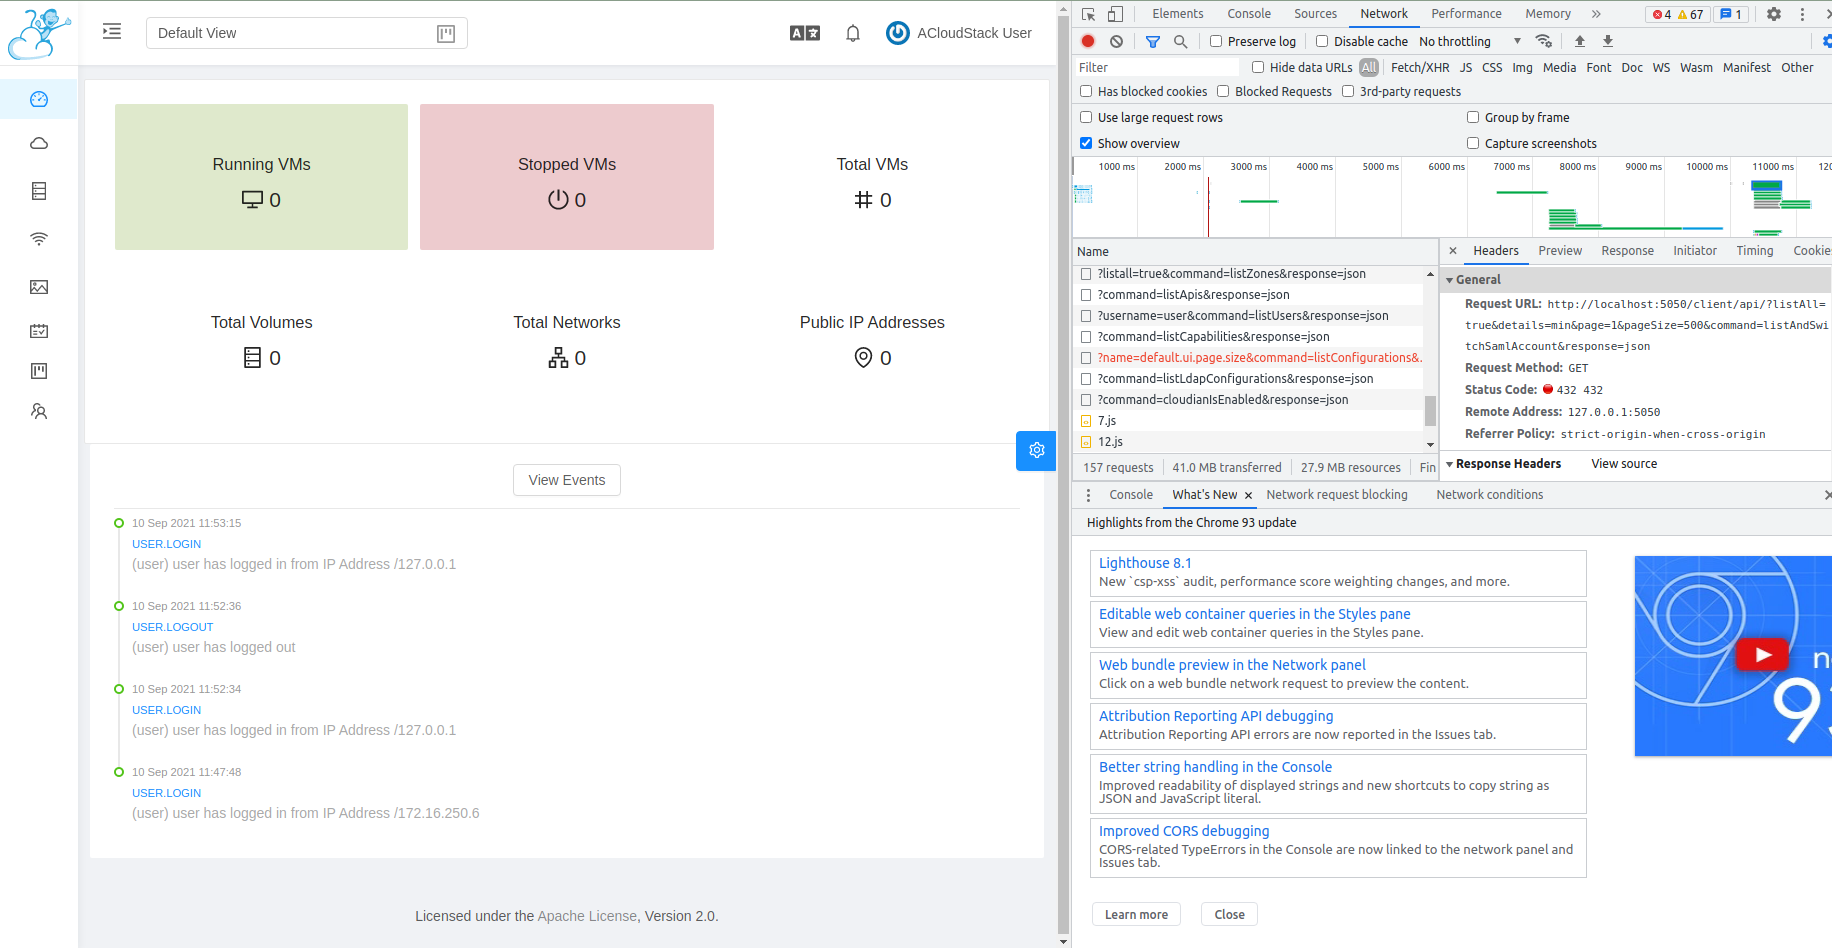
Task: Open the Network wifi sidebar icon
Action: (39, 239)
